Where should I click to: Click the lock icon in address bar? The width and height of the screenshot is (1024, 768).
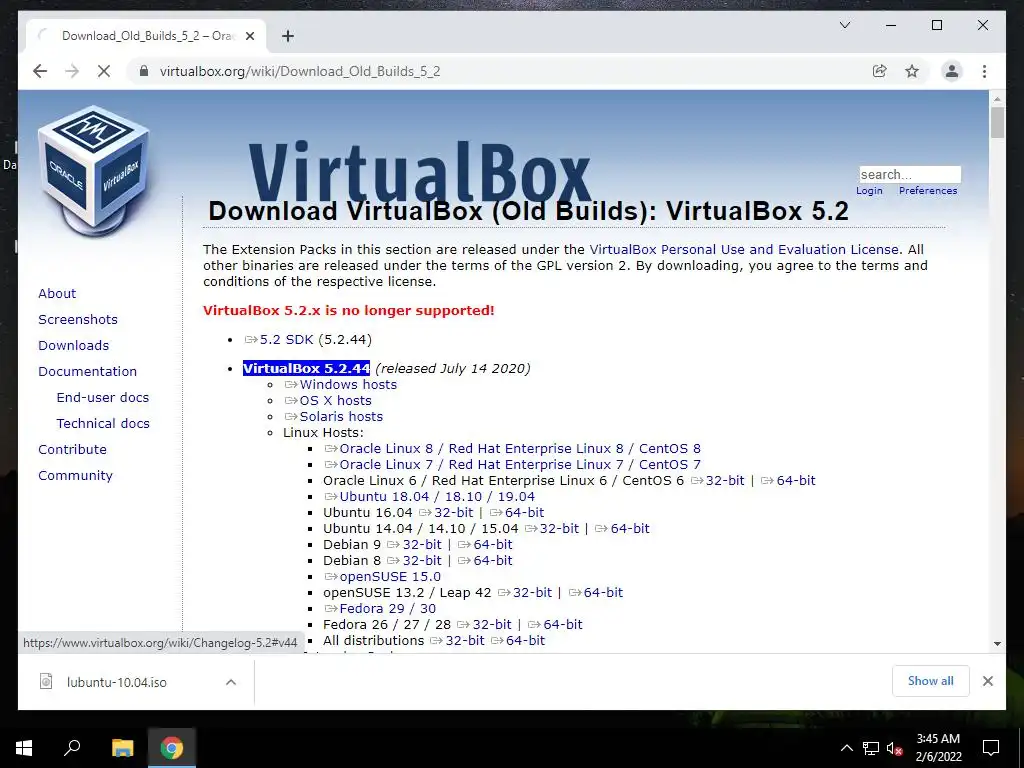click(144, 71)
